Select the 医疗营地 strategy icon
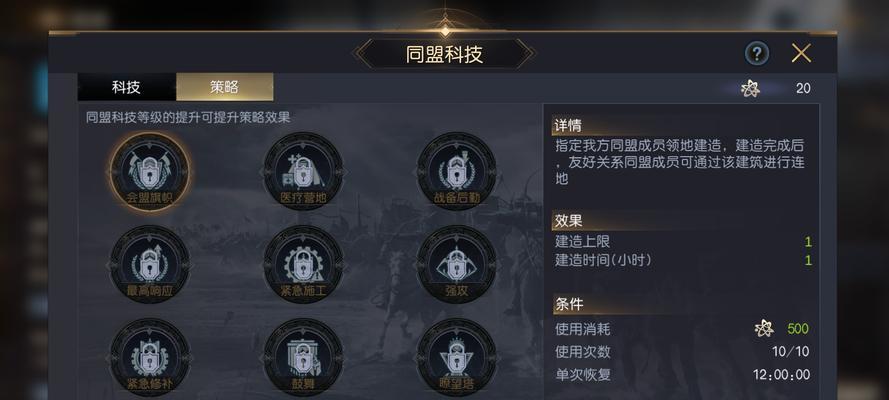Viewport: 889px width, 400px height. point(303,172)
